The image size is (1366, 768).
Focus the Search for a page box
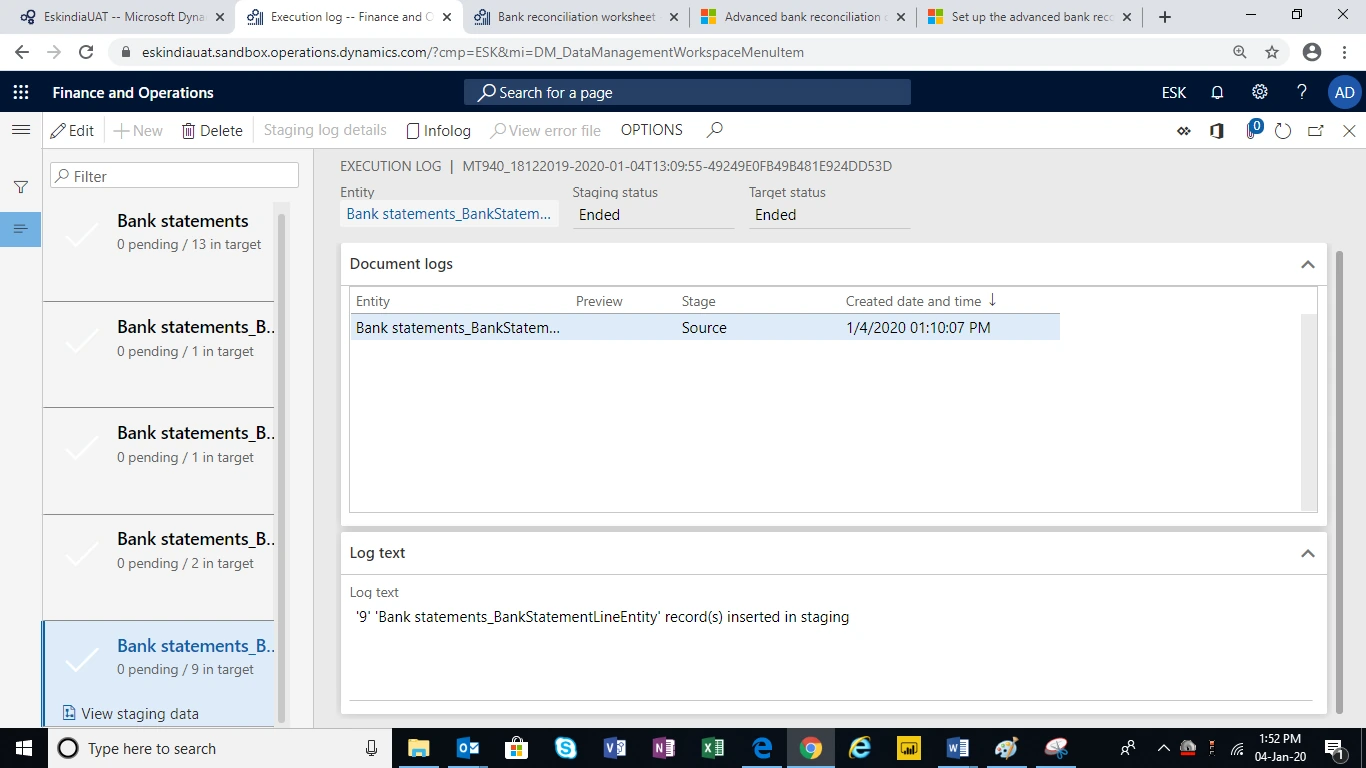click(x=687, y=92)
